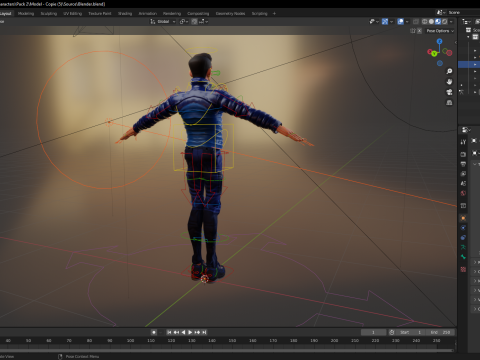Screen dimensions: 480x360
Task: Open the View Layer properties tab
Action: point(463,174)
